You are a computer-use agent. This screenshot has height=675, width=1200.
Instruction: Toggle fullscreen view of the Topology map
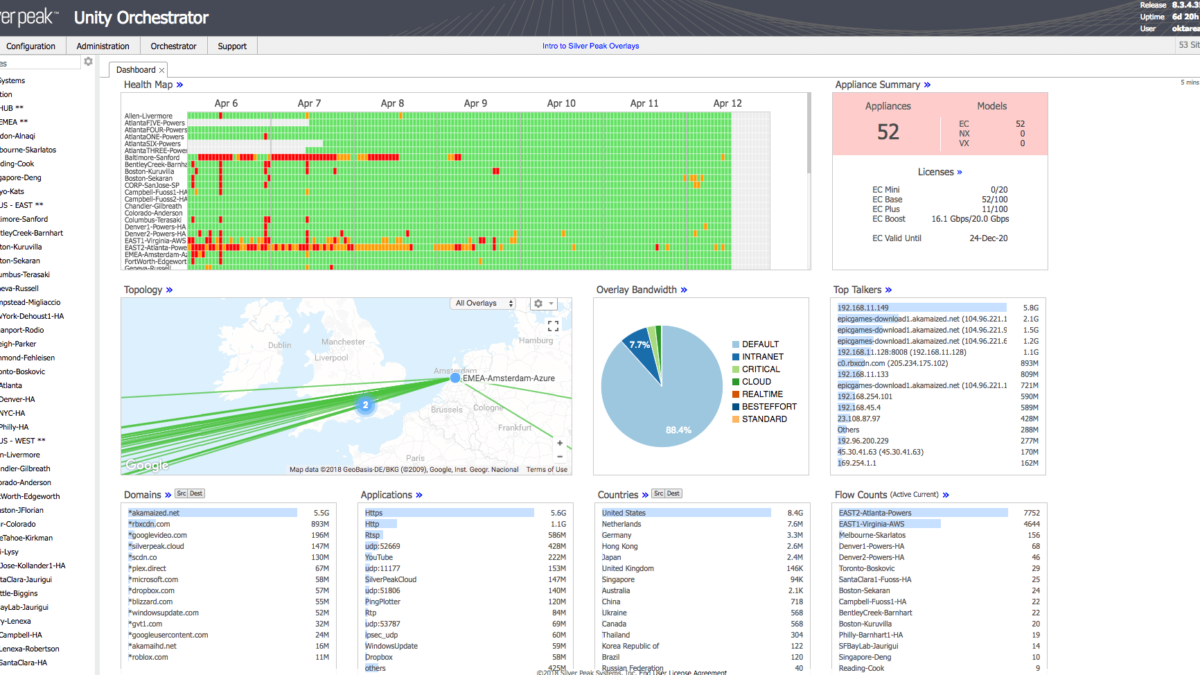point(553,325)
